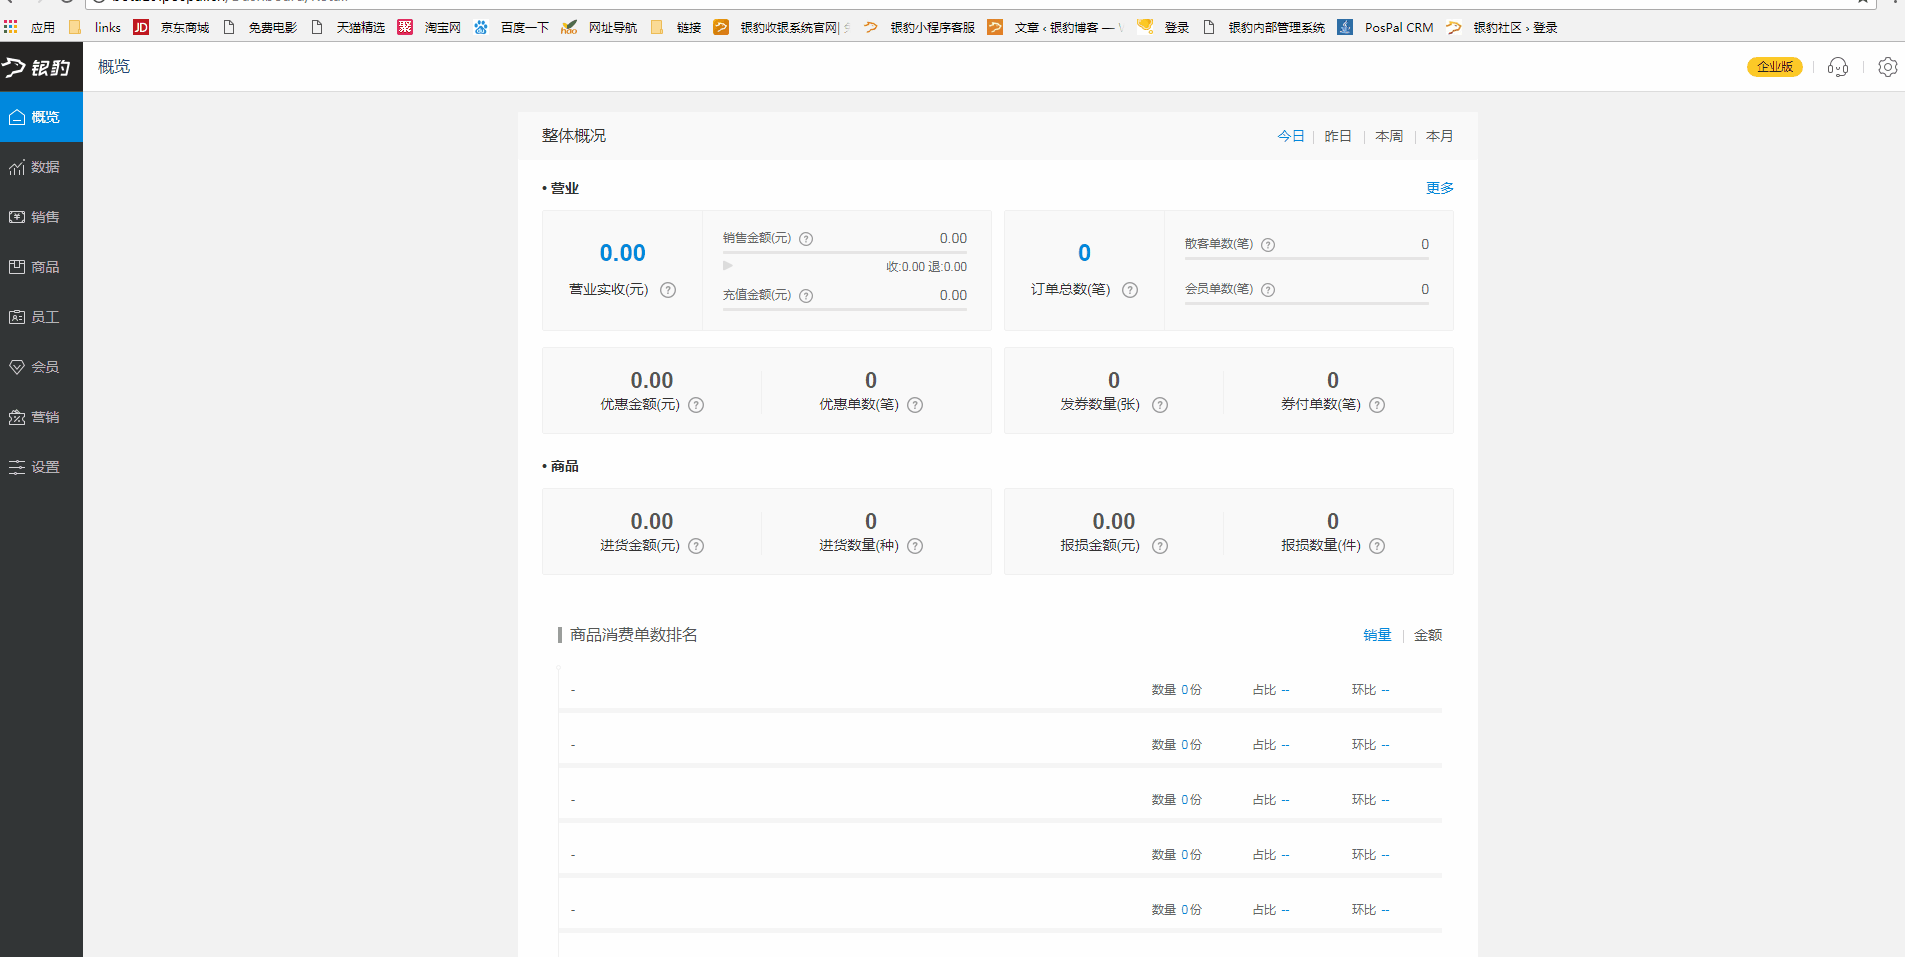This screenshot has width=1905, height=957.
Task: Switch overview period to 本周
Action: point(1388,136)
